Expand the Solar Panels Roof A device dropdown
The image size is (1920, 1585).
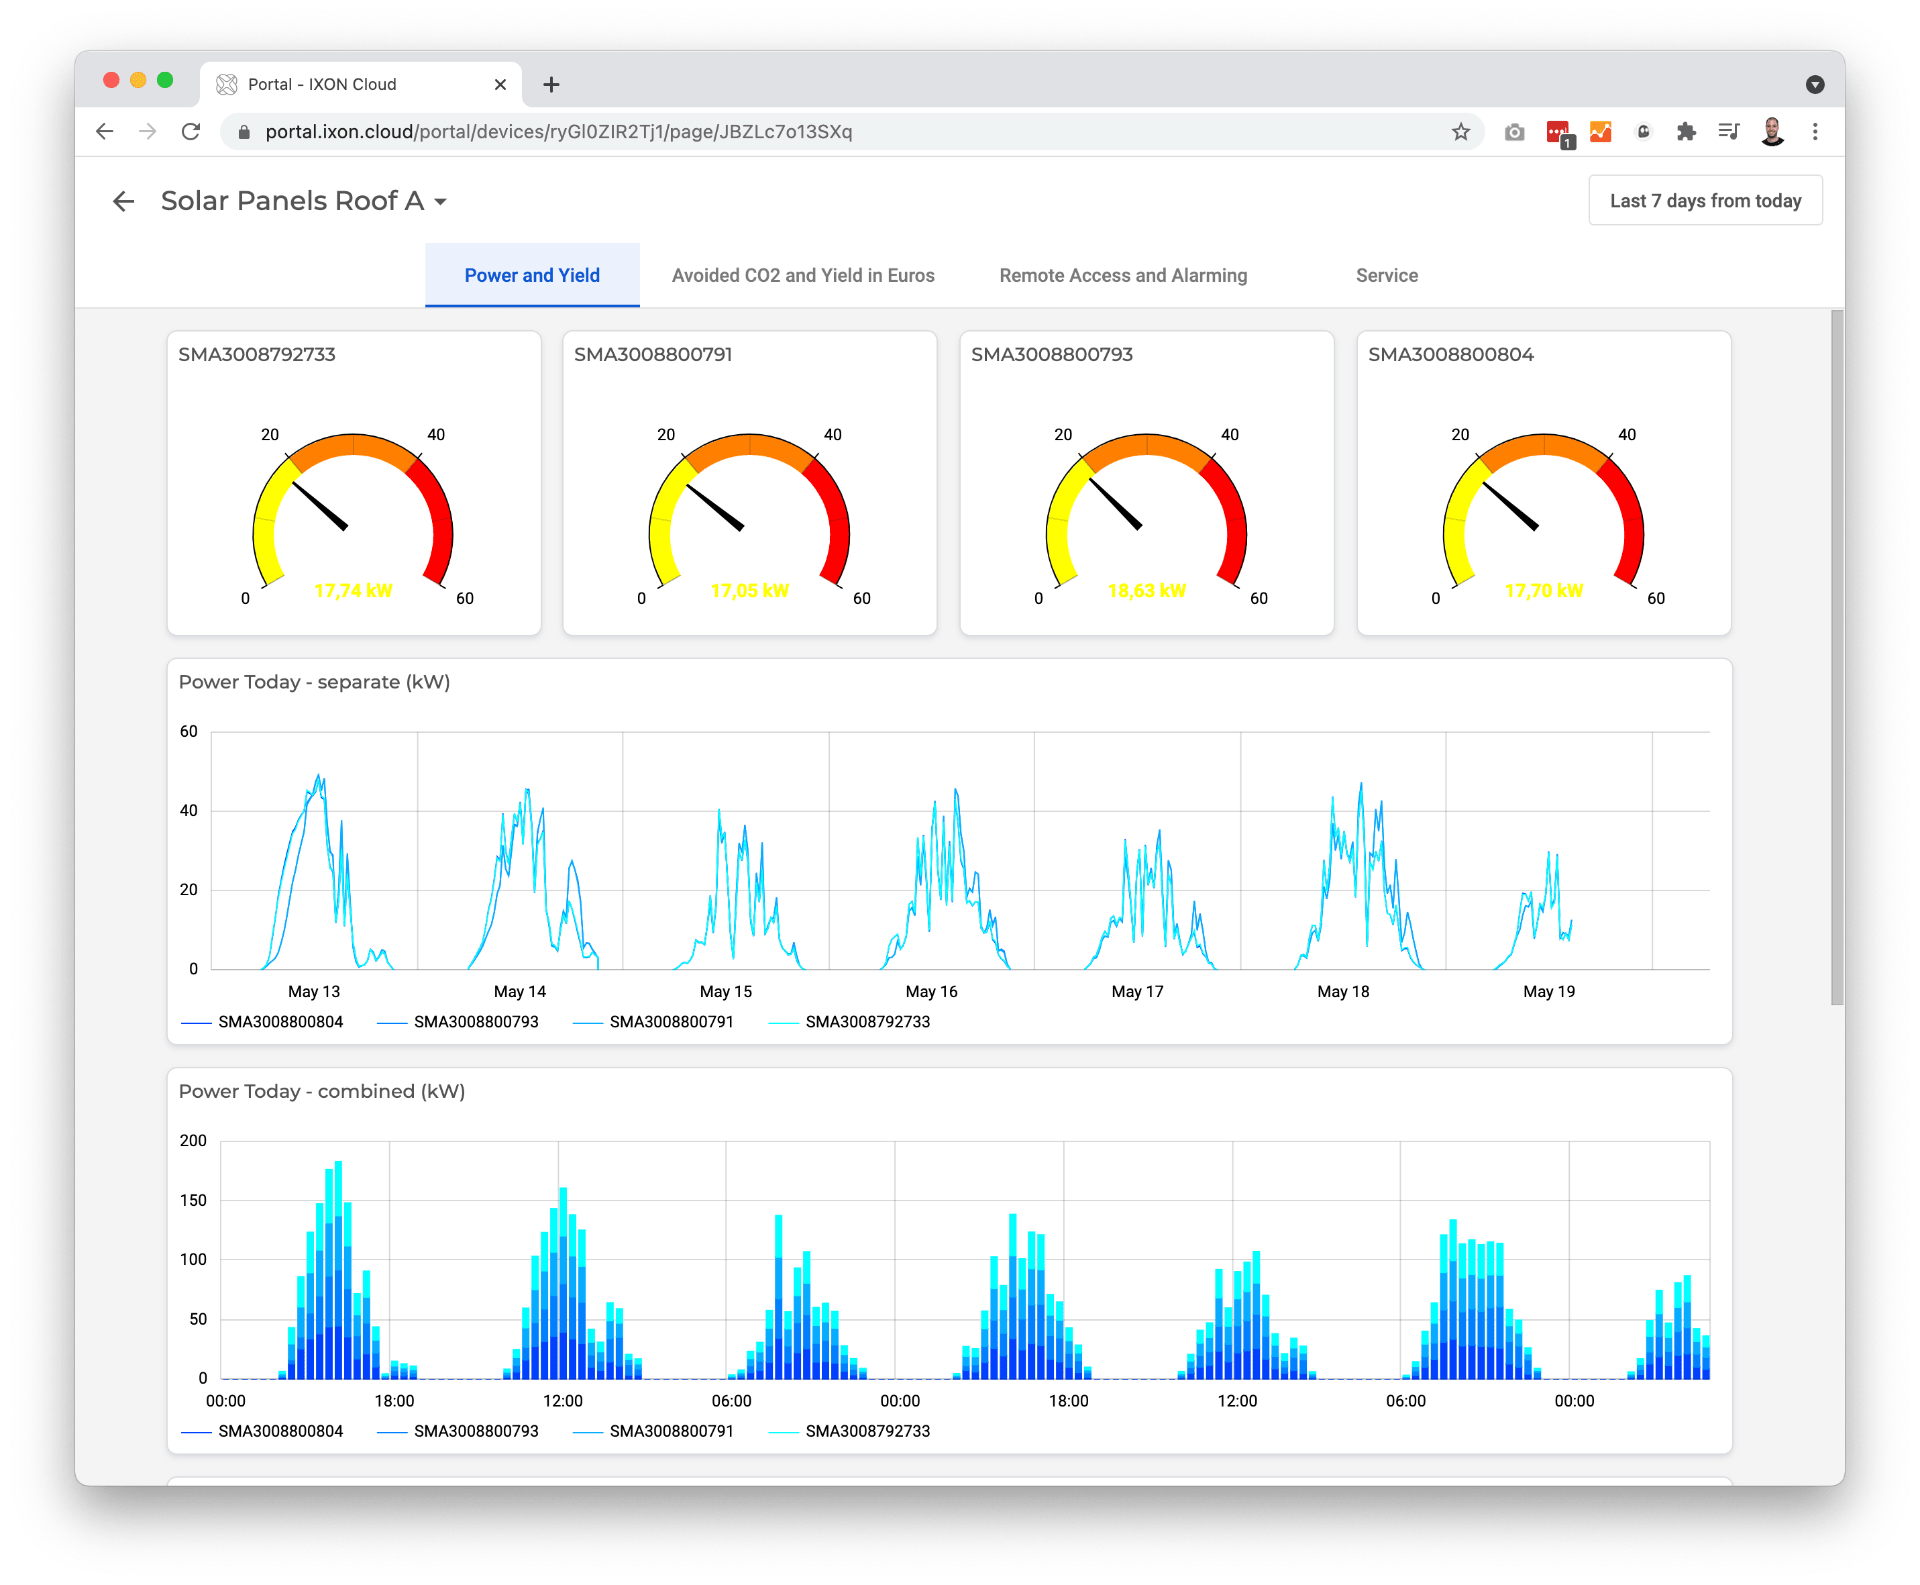coord(441,201)
